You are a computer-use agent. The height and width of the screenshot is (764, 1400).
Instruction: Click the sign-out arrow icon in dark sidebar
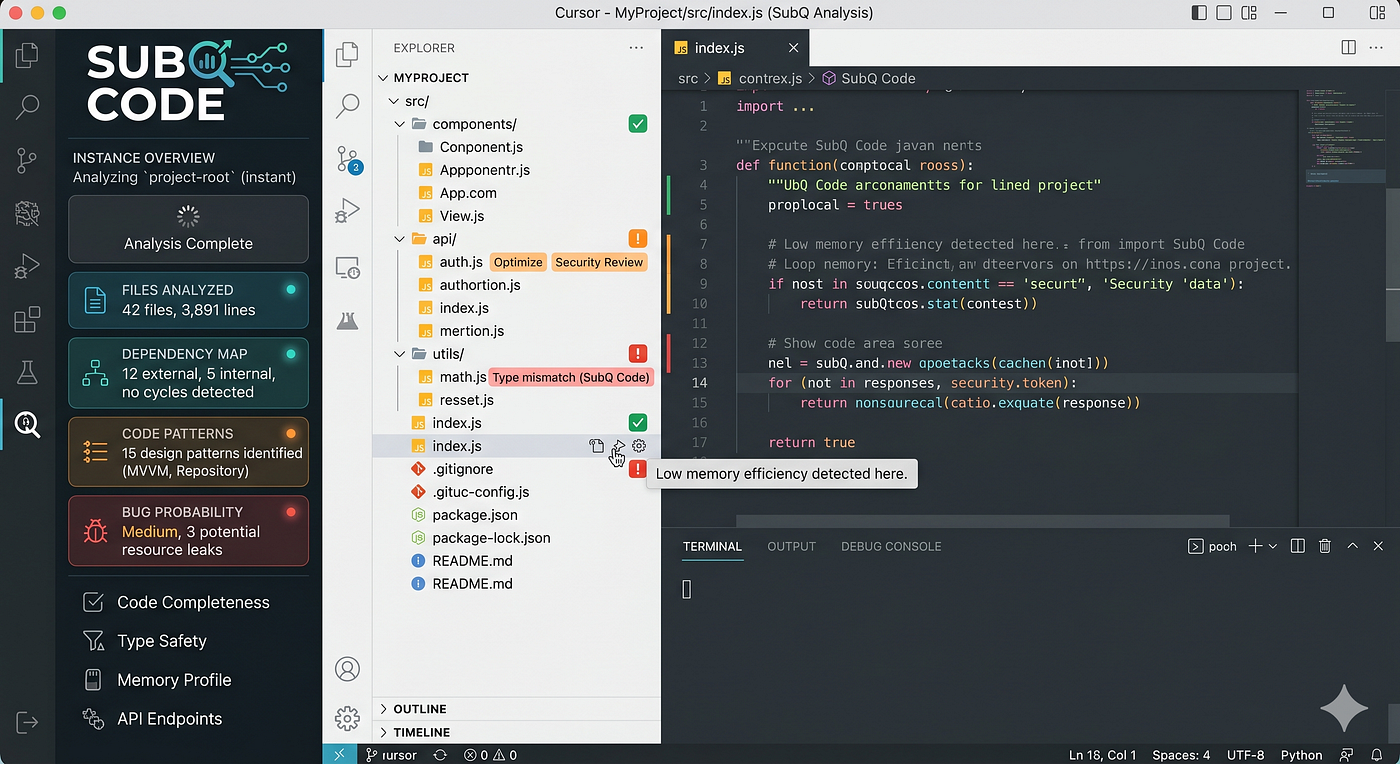pyautogui.click(x=27, y=722)
